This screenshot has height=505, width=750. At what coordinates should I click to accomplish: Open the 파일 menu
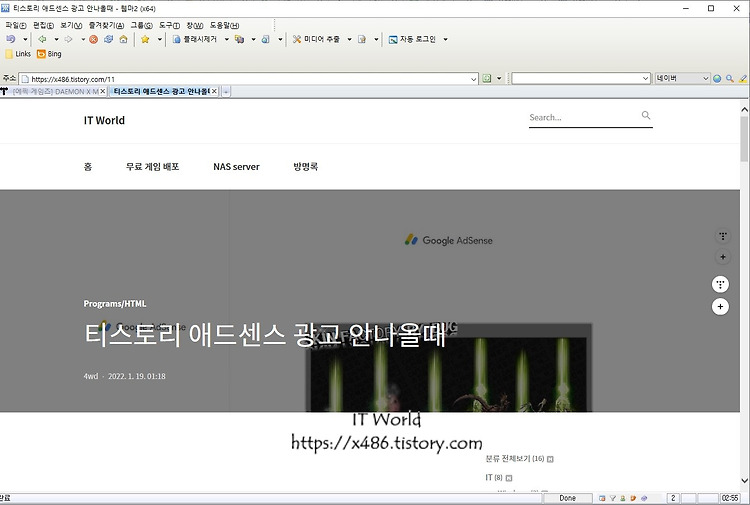pos(16,25)
